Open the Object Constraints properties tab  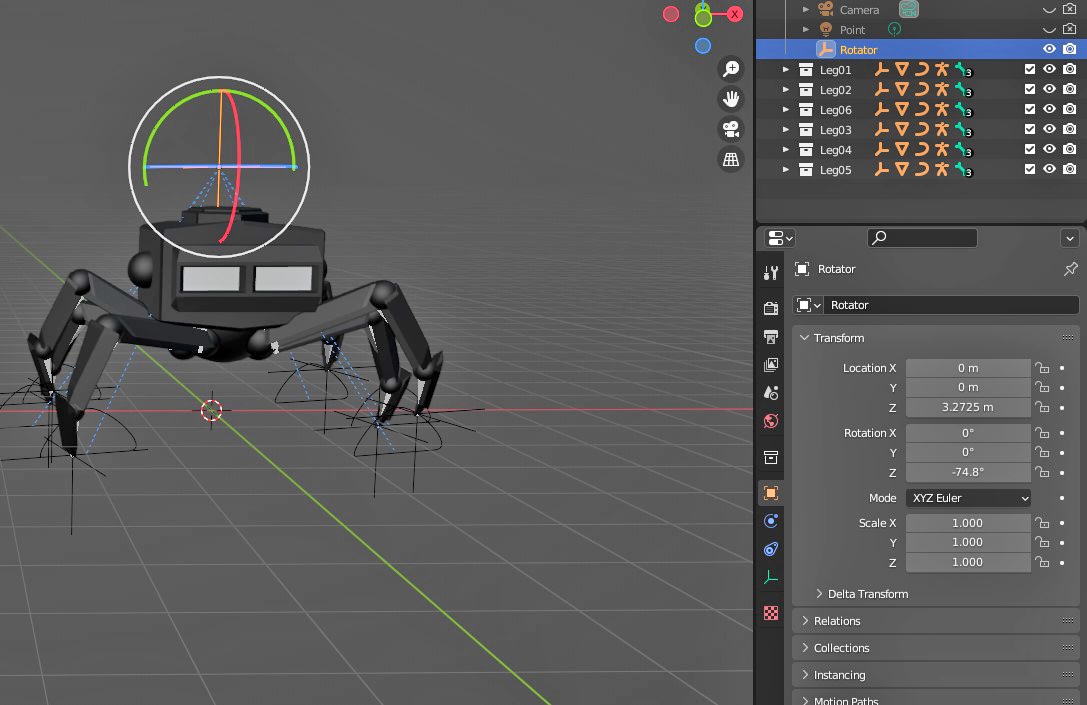(x=771, y=549)
